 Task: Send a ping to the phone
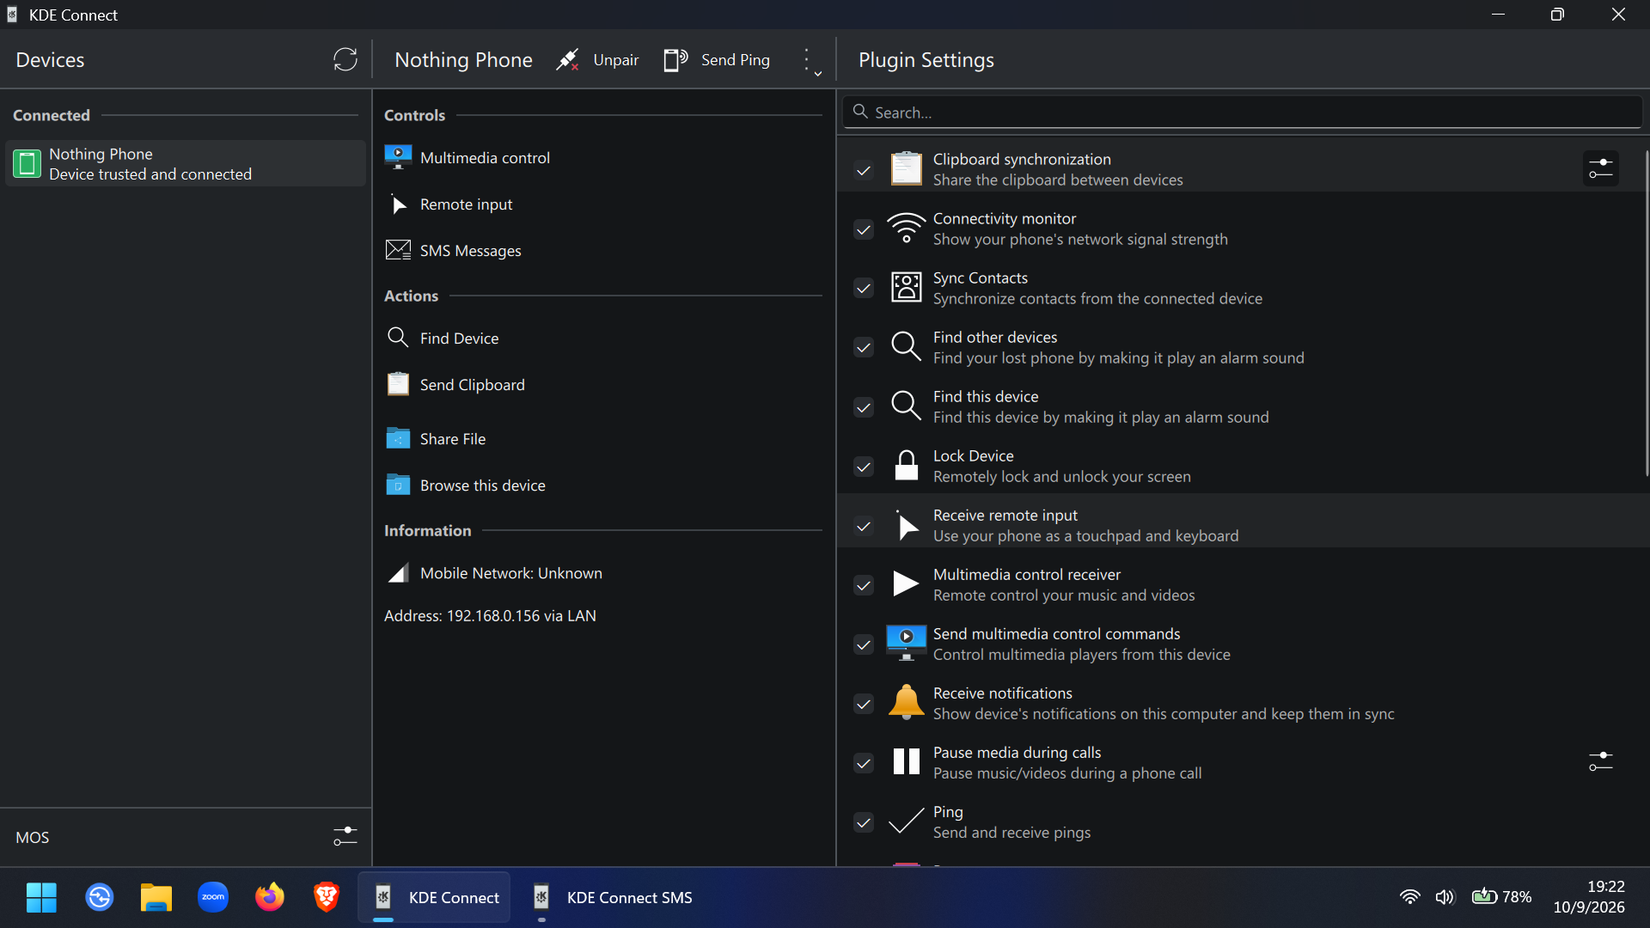[716, 60]
